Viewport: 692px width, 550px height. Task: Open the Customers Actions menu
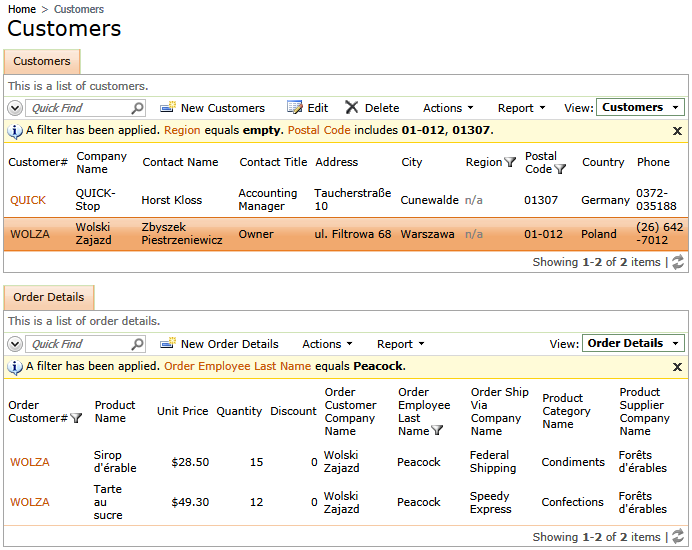point(448,108)
